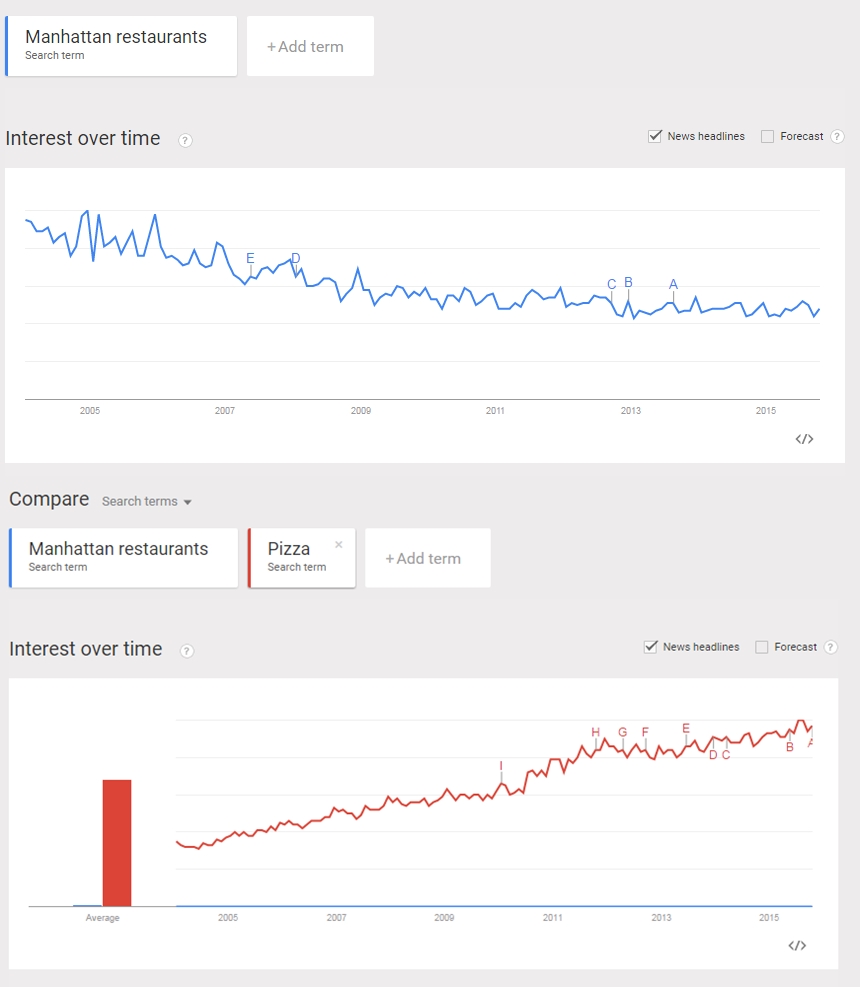Image resolution: width=860 pixels, height=987 pixels.
Task: Click top Add term box
Action: [310, 46]
